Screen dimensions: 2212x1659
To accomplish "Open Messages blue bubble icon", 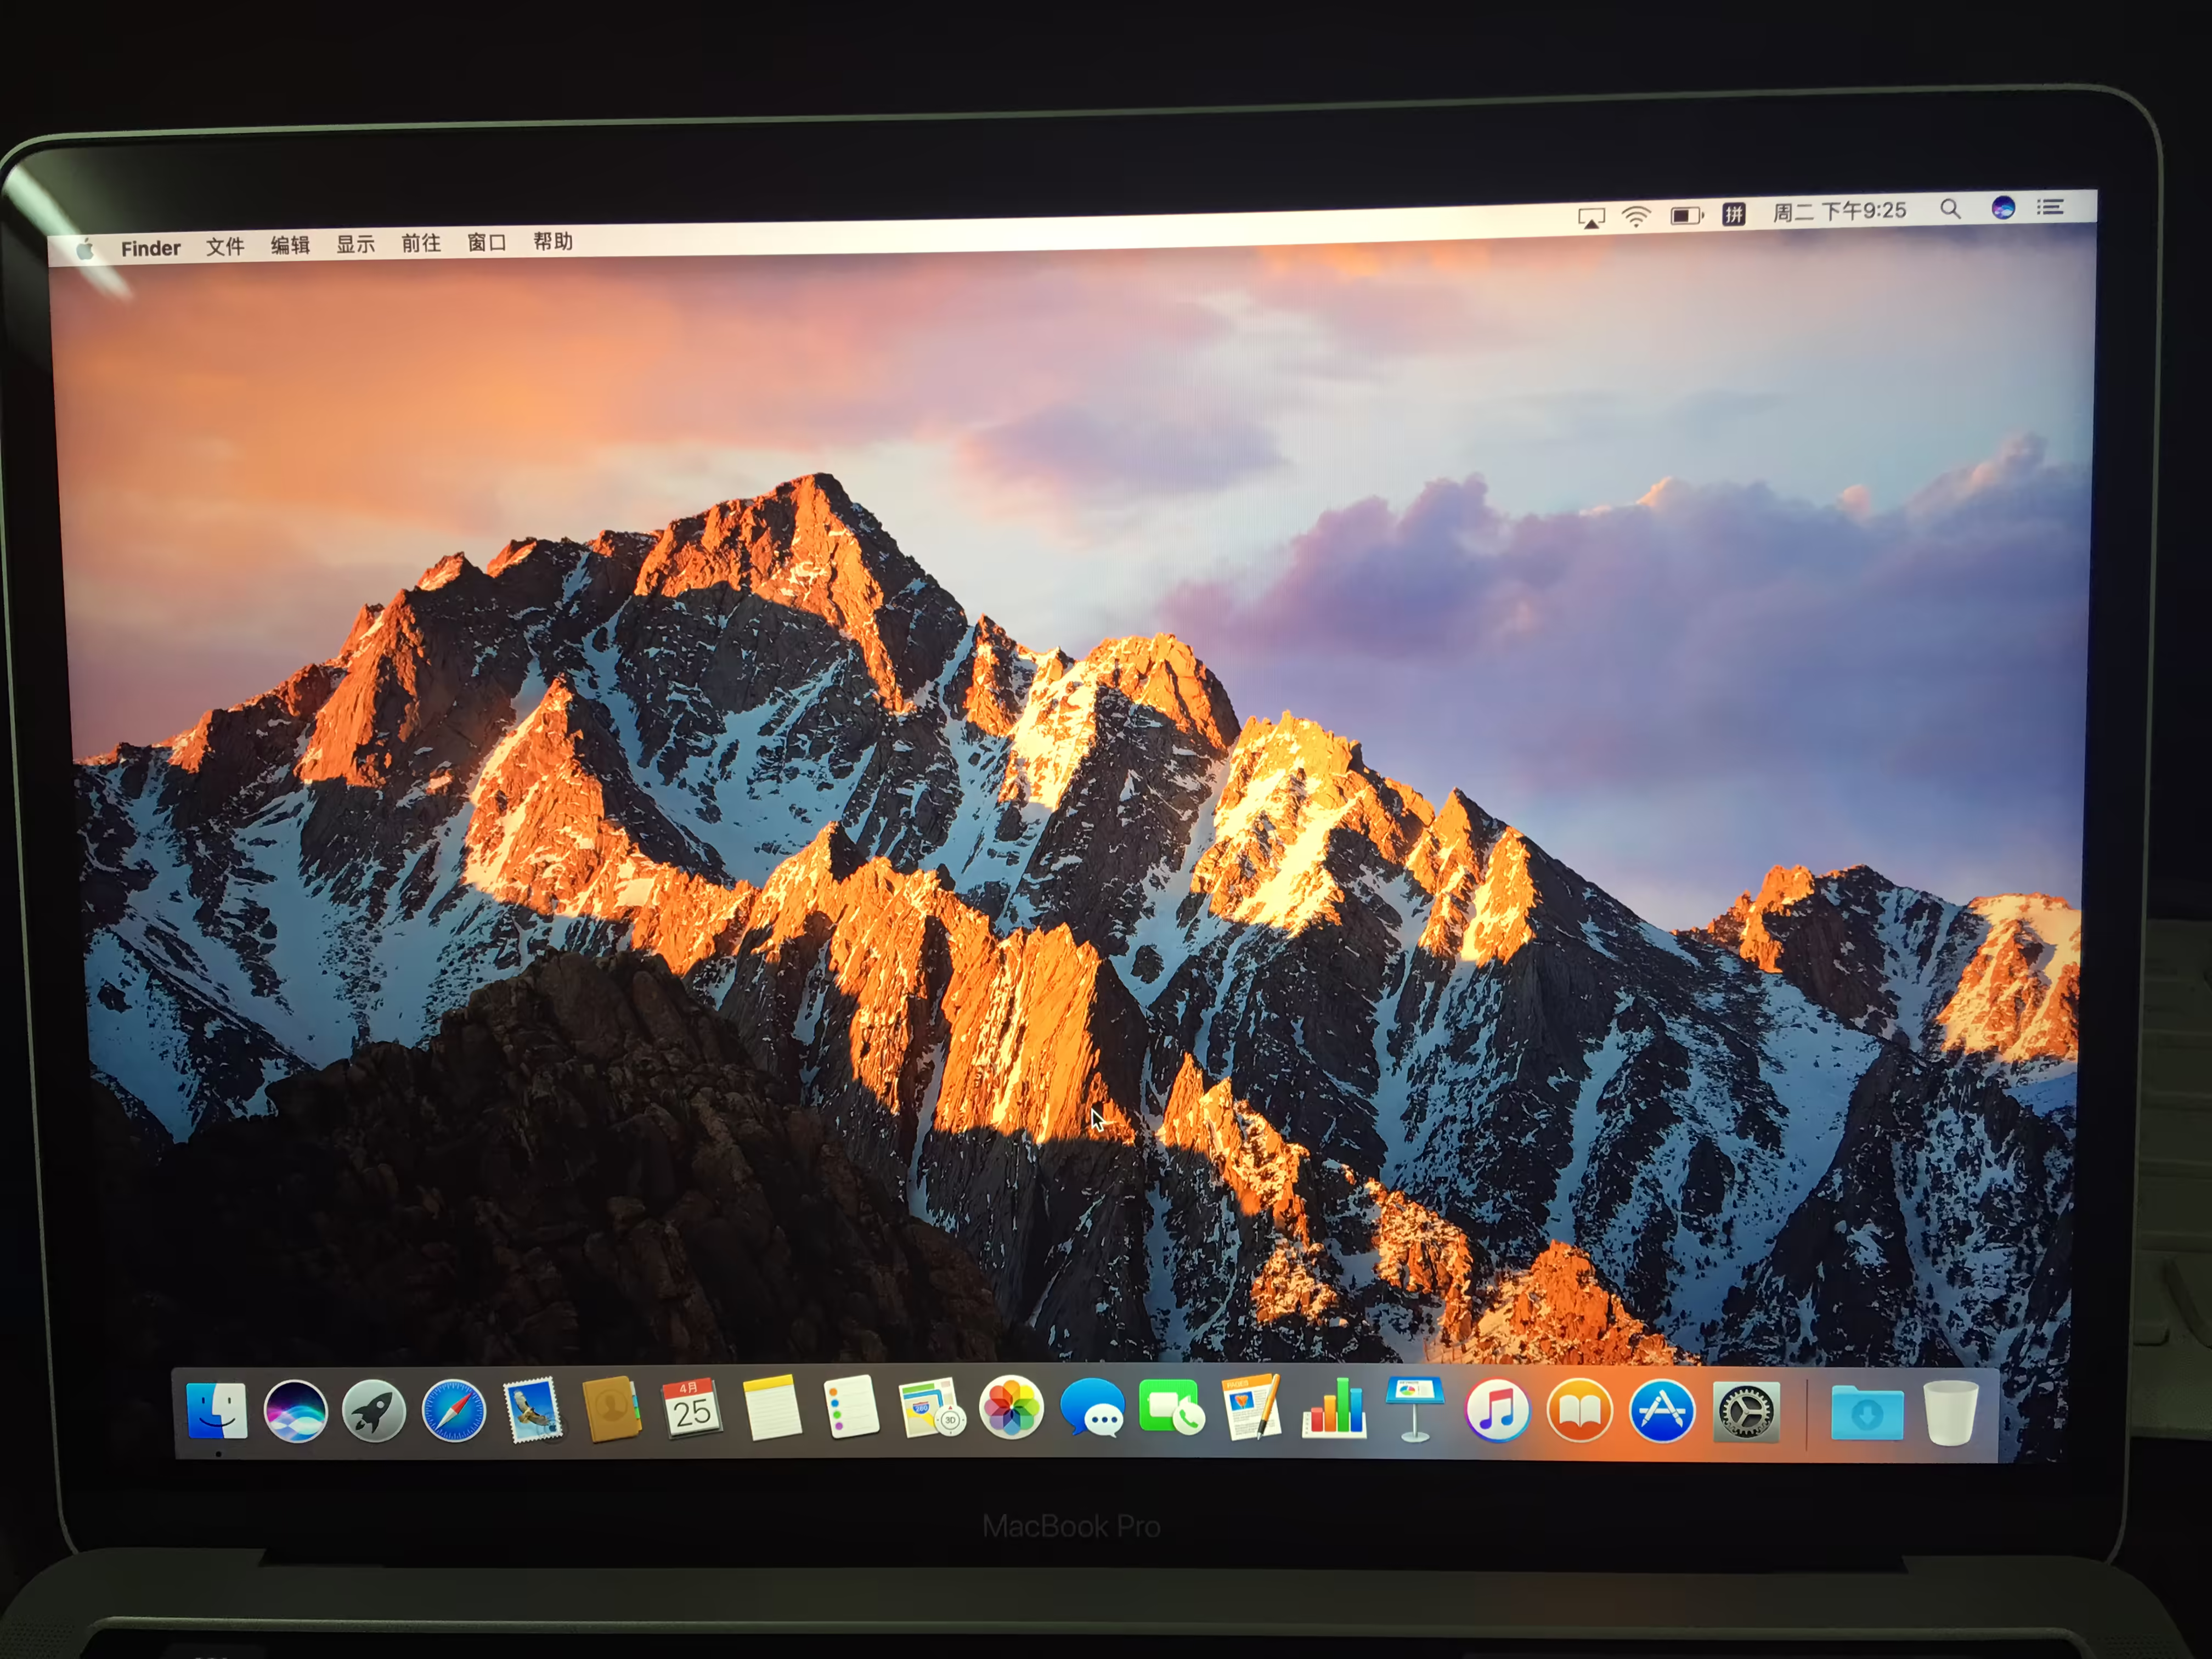I will click(1092, 1407).
